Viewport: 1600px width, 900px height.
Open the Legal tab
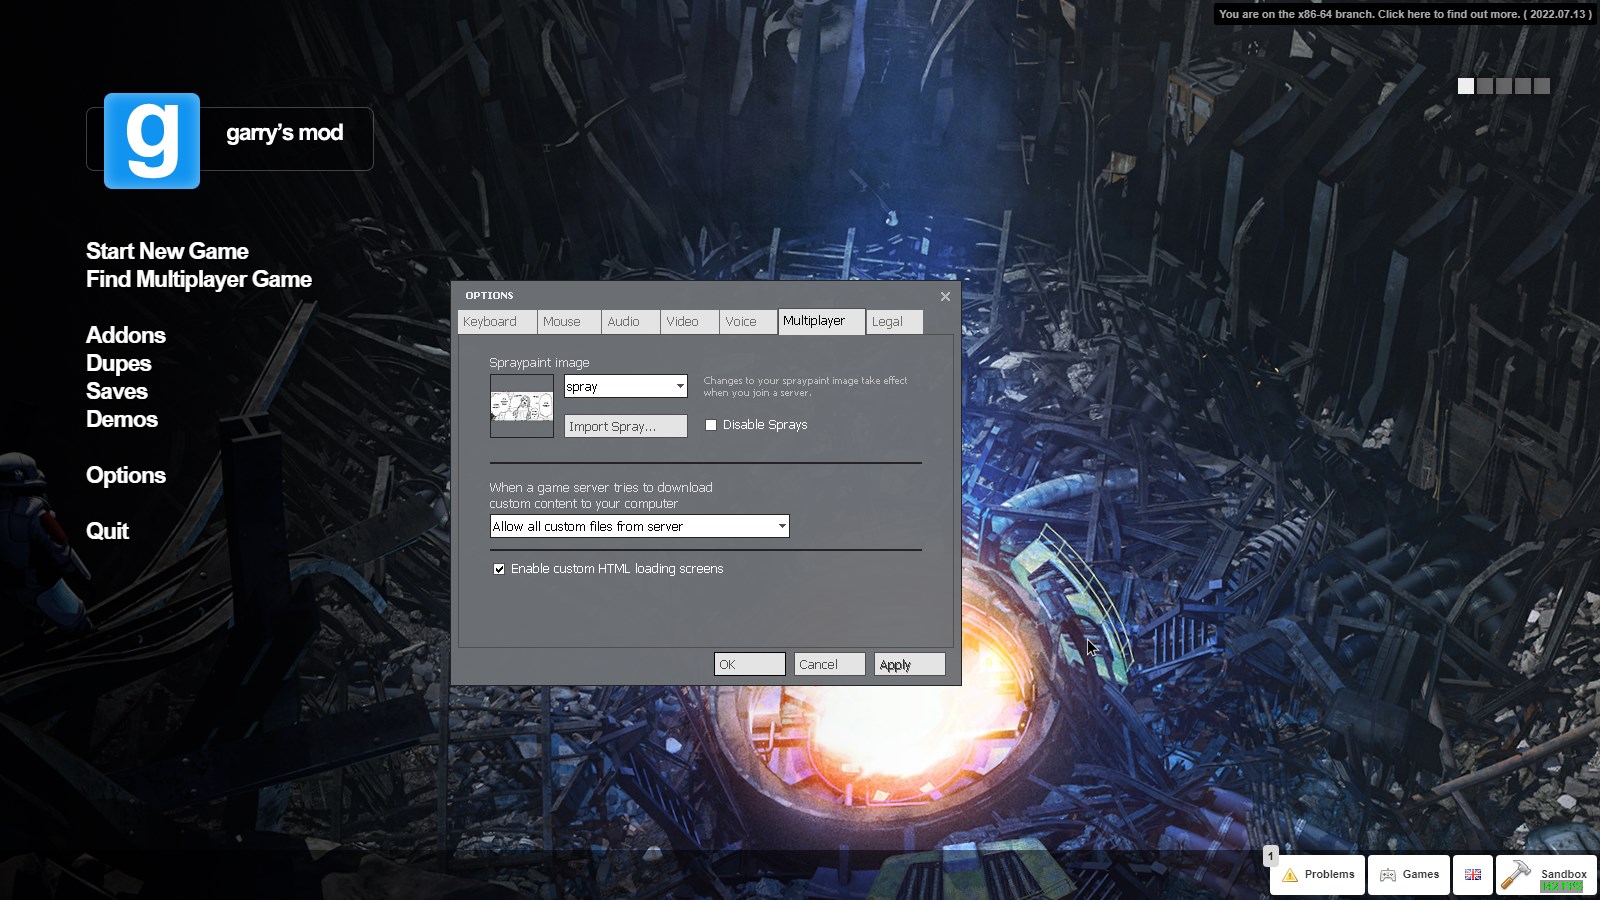[x=895, y=322]
